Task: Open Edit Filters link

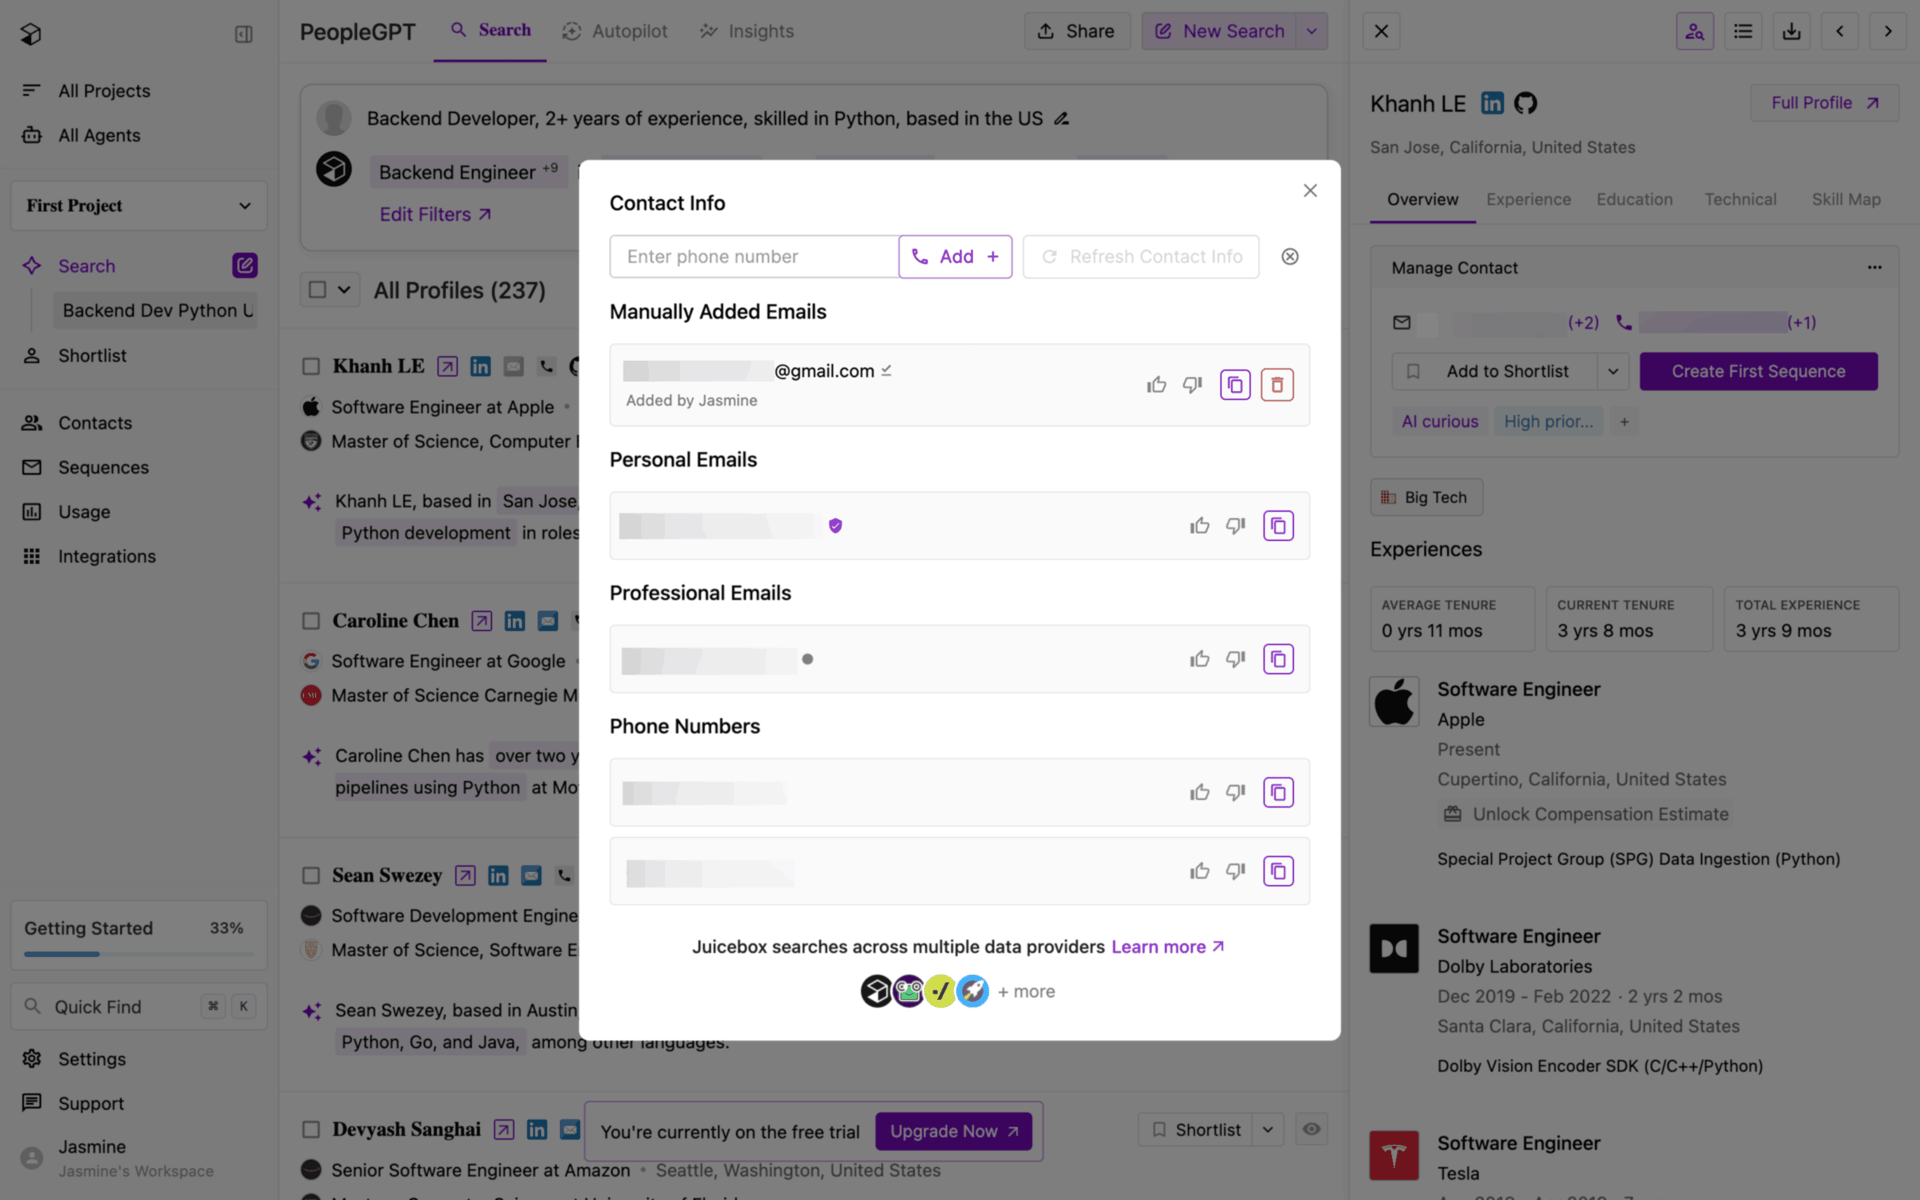Action: (435, 214)
